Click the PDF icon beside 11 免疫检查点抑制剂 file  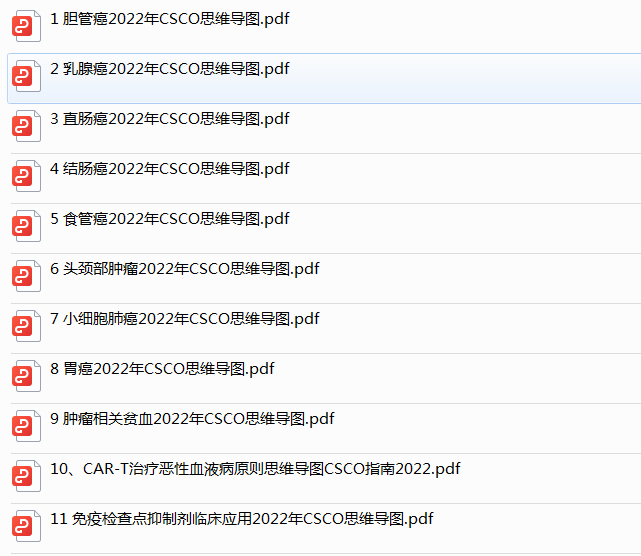tap(27, 526)
